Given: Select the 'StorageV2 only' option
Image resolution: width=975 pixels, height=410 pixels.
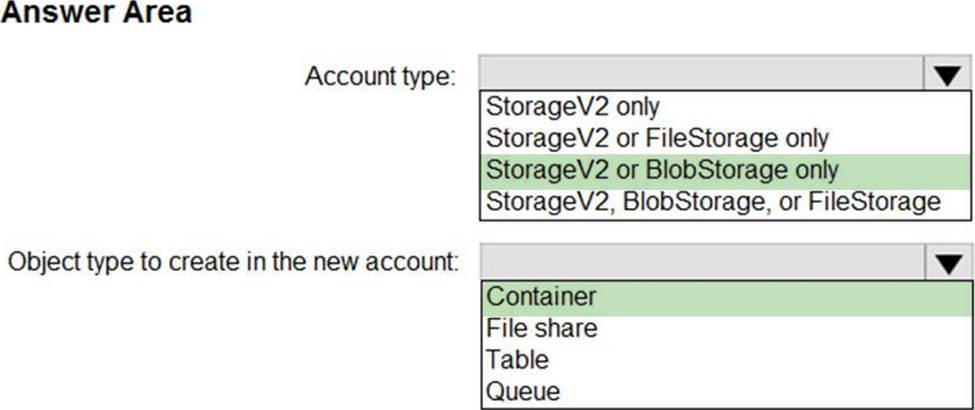Looking at the screenshot, I should pos(572,105).
